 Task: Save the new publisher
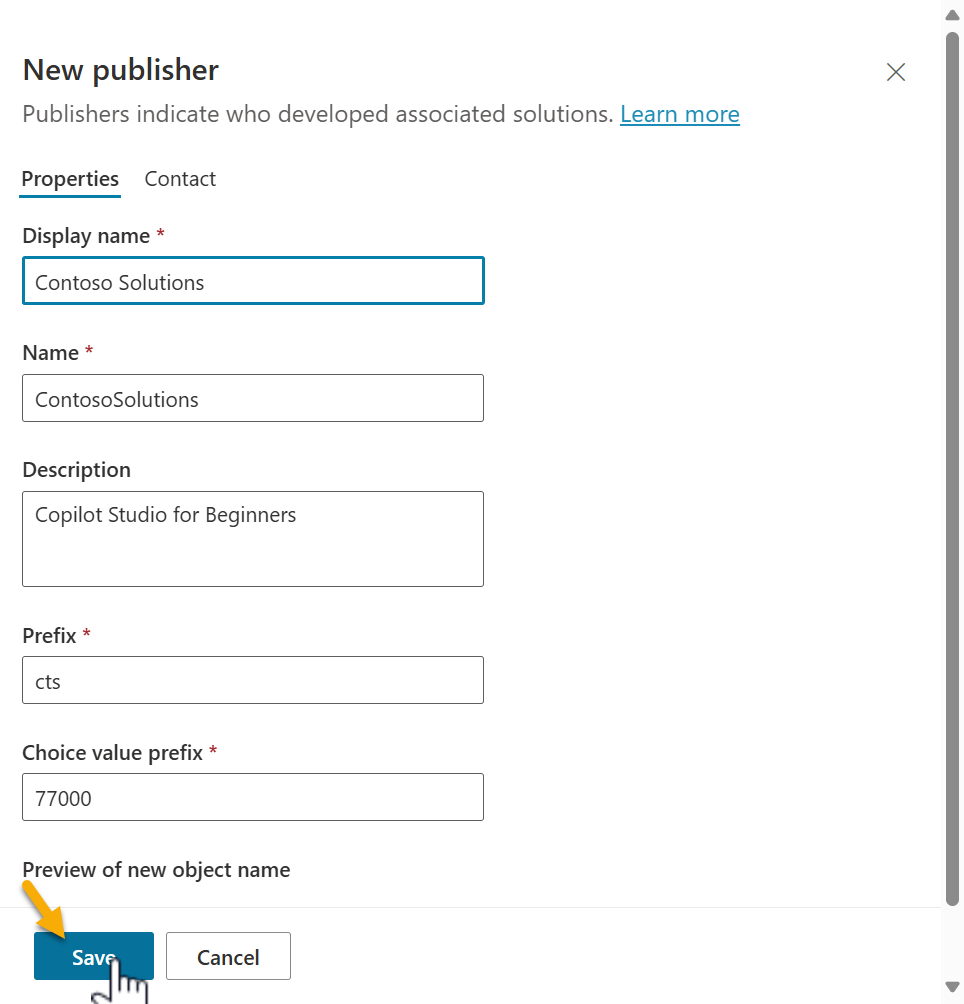(x=93, y=957)
